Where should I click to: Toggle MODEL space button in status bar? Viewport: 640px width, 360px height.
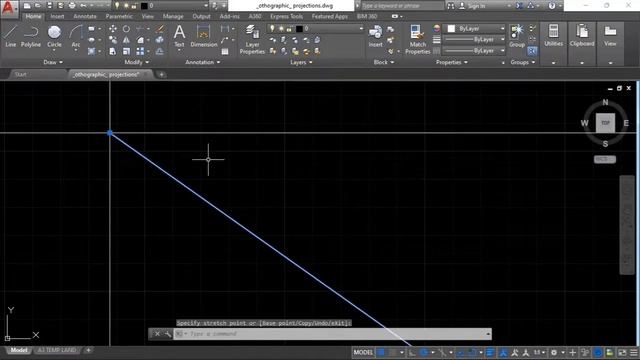point(363,352)
